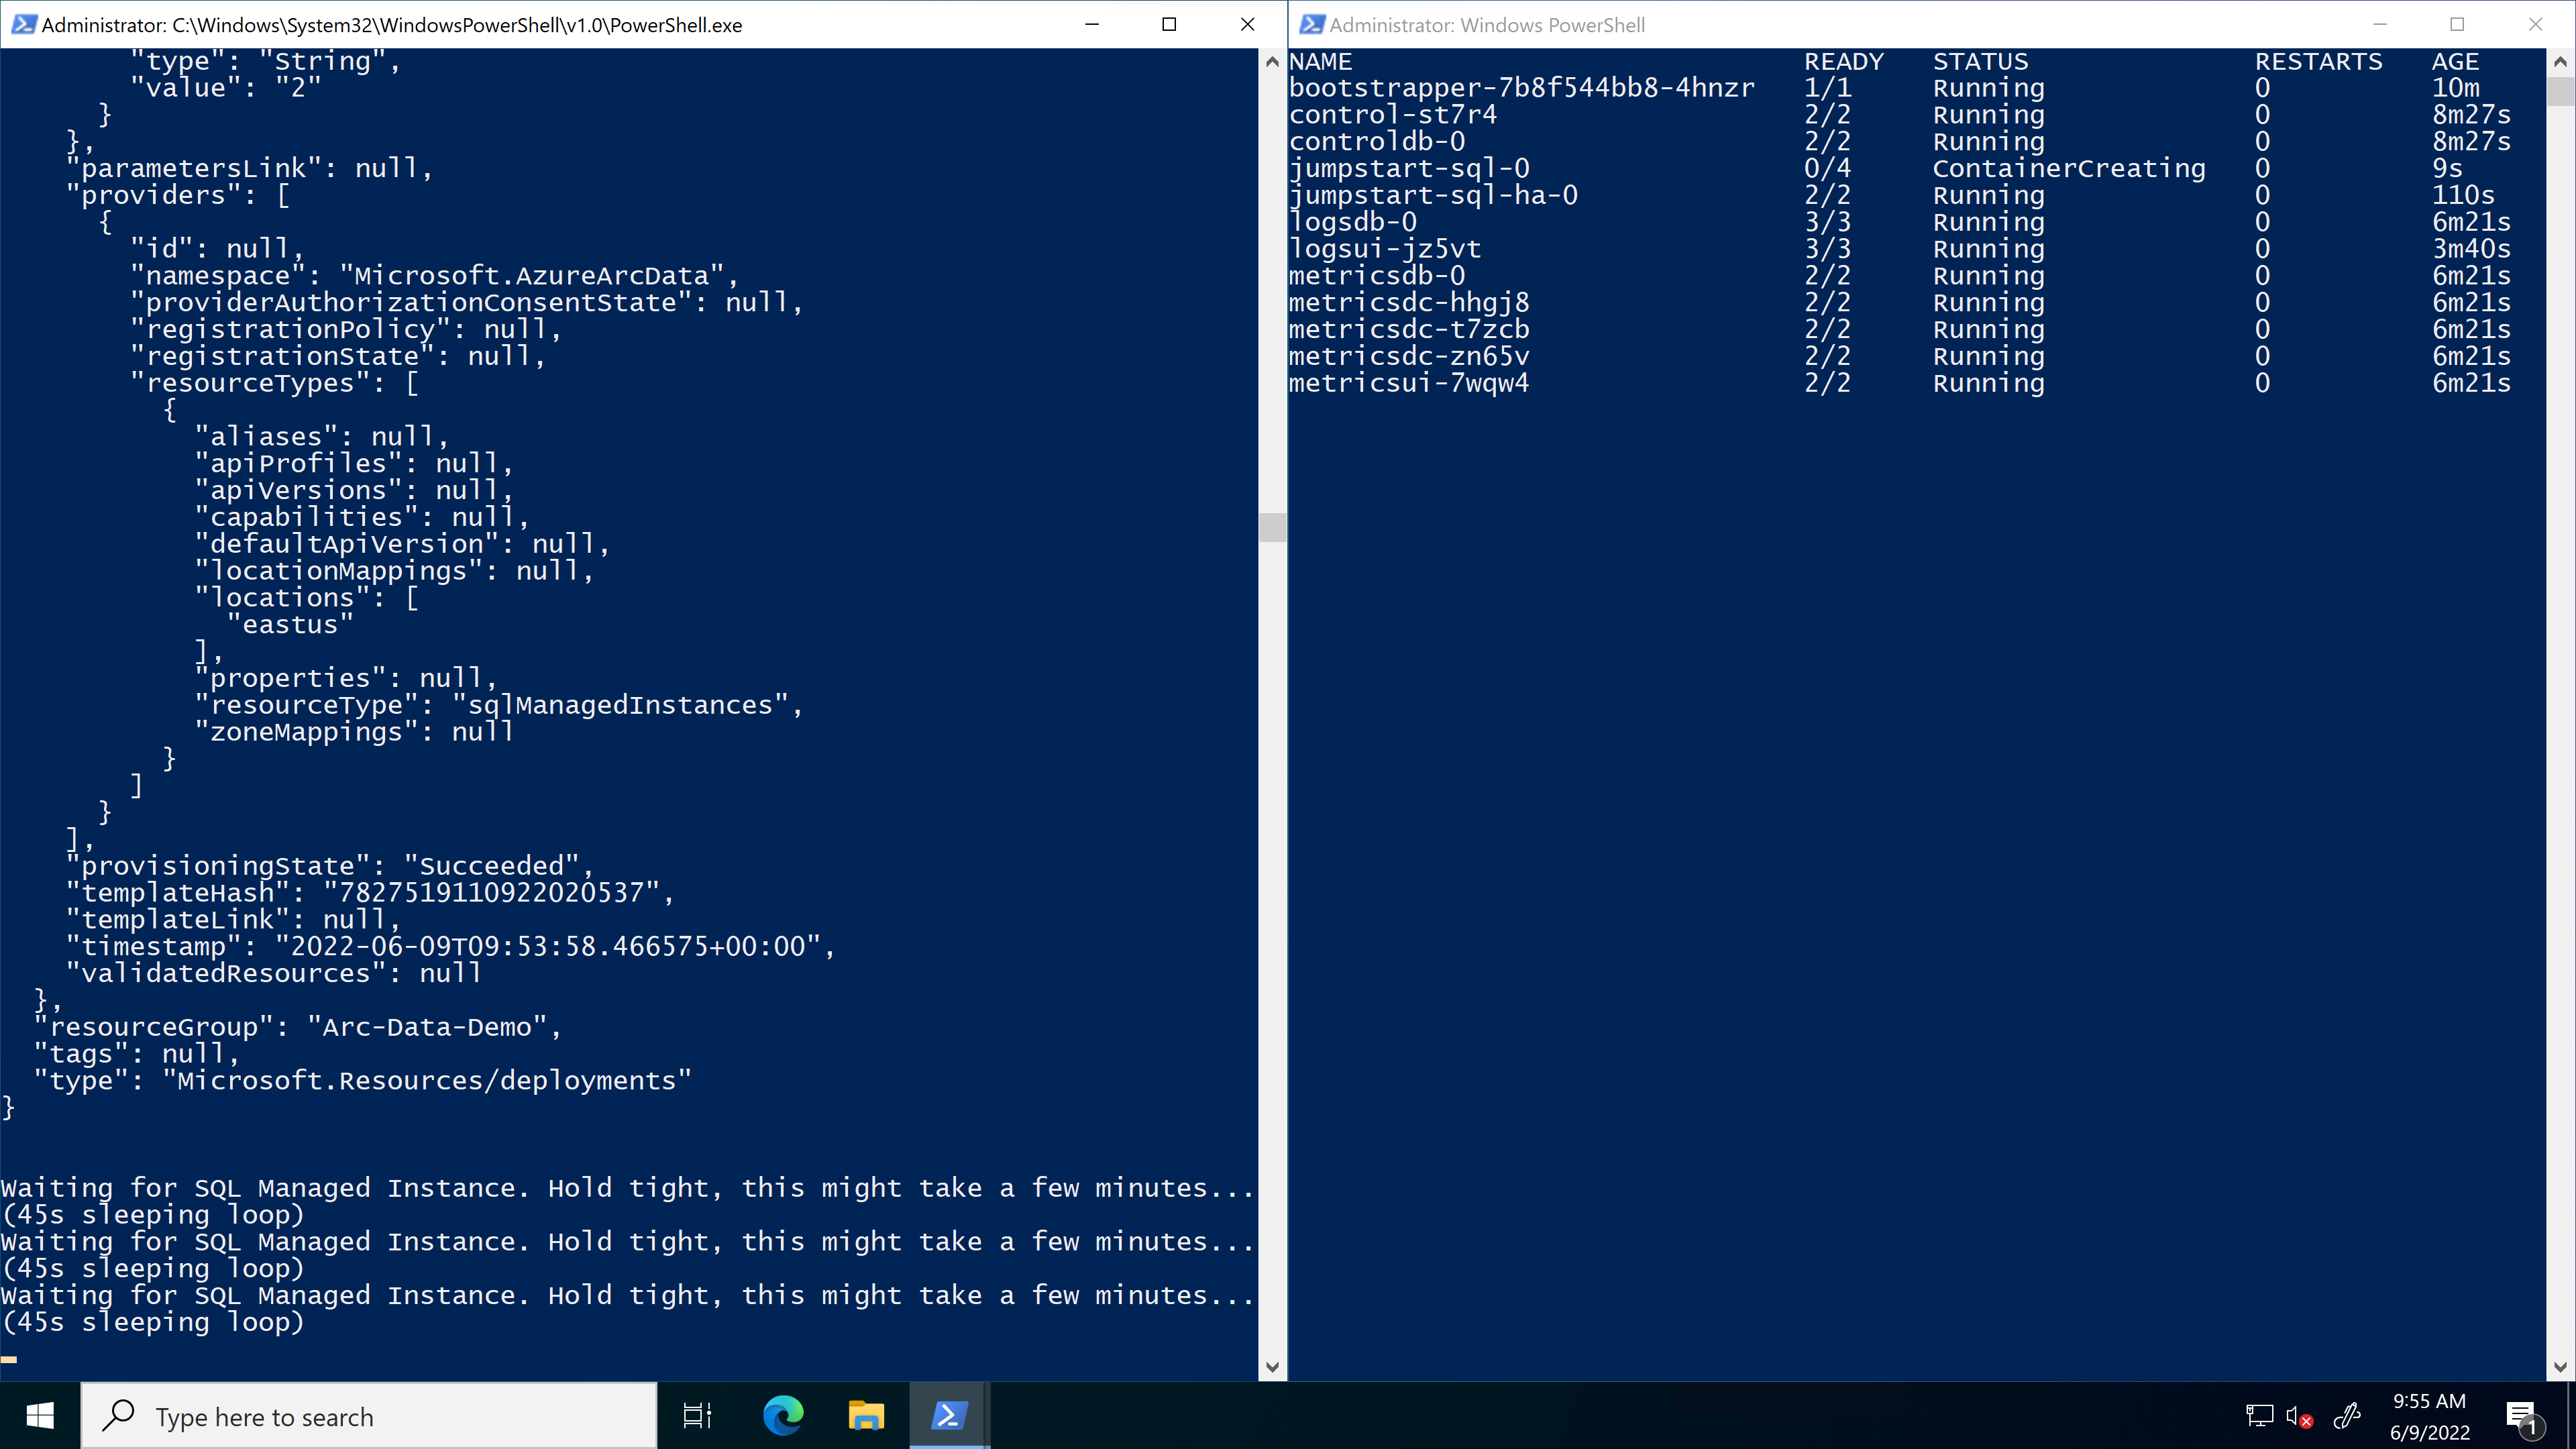
Task: Maximize the right Windows PowerShell window
Action: 2457,24
